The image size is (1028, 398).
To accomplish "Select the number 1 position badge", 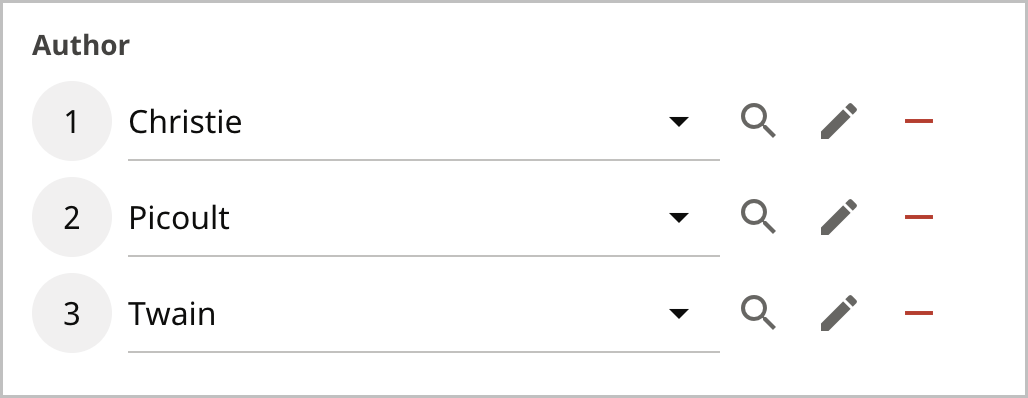I will point(72,121).
